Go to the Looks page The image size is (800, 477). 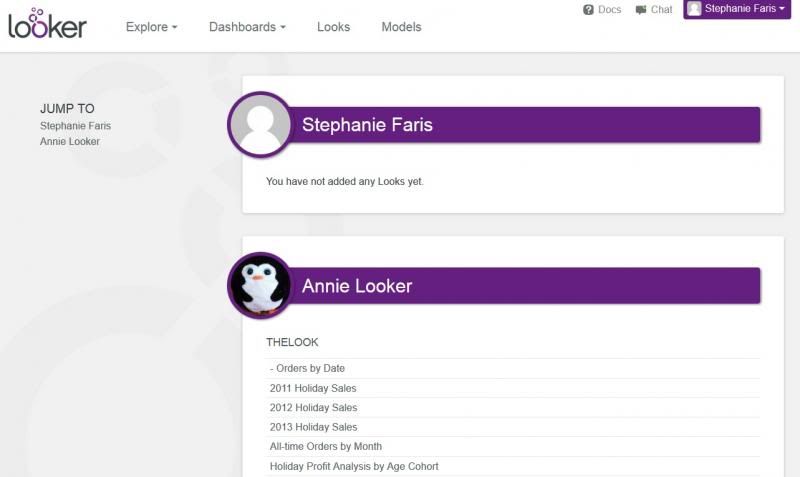[x=333, y=27]
